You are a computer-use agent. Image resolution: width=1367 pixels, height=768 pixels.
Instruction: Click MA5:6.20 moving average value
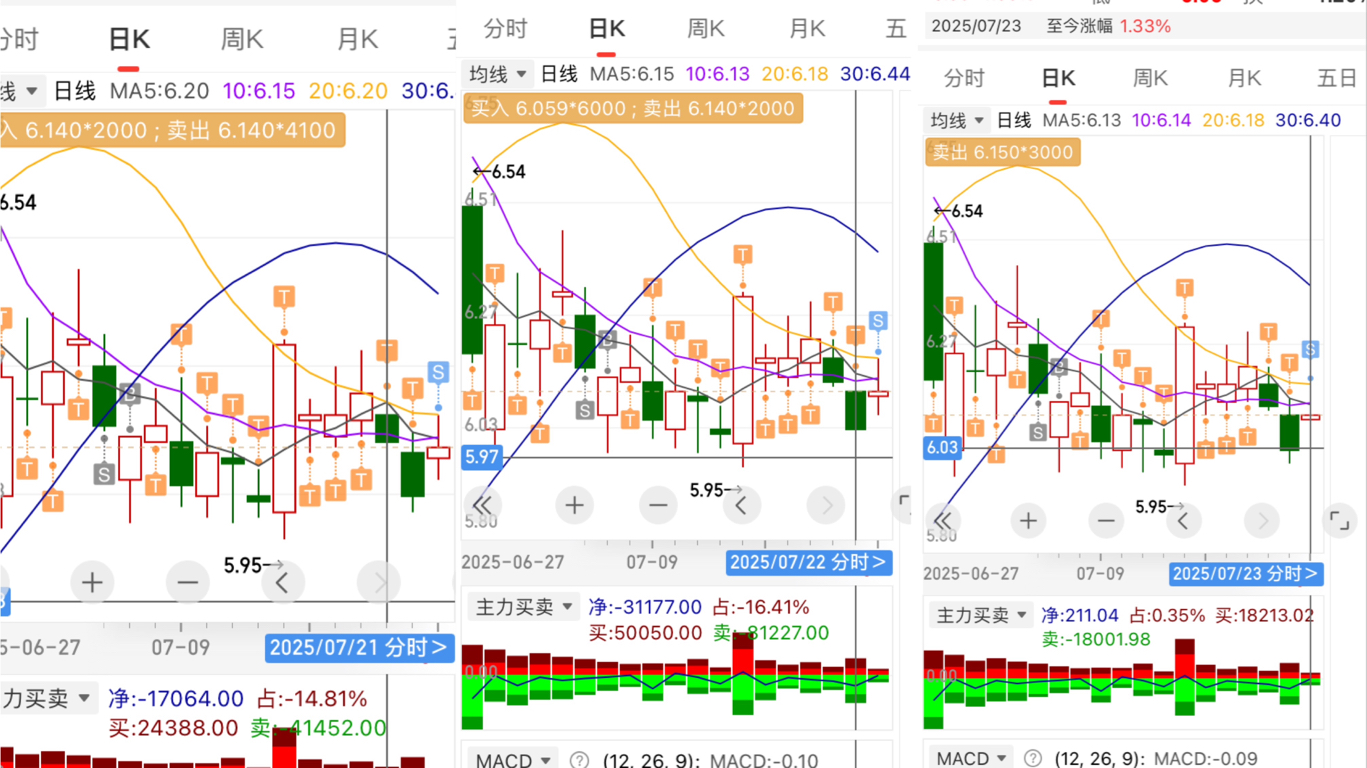pos(160,91)
